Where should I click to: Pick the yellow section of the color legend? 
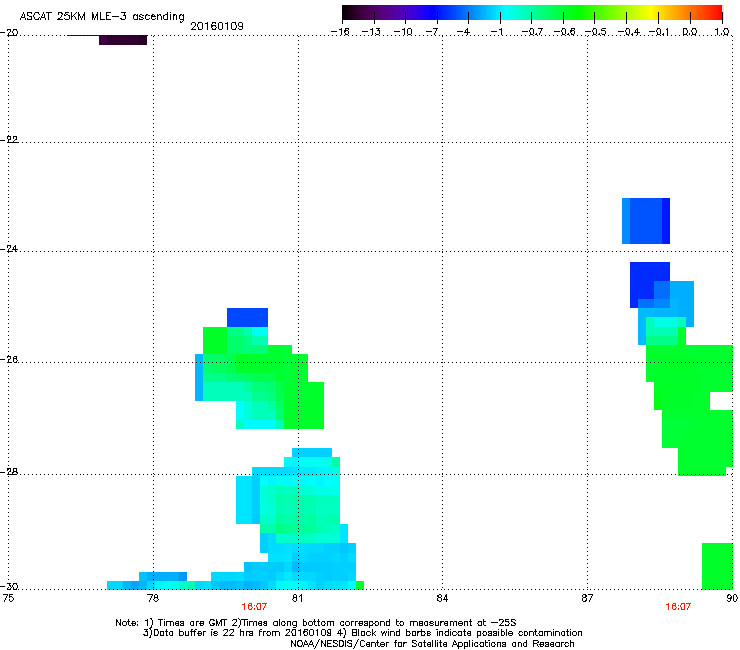pos(652,12)
